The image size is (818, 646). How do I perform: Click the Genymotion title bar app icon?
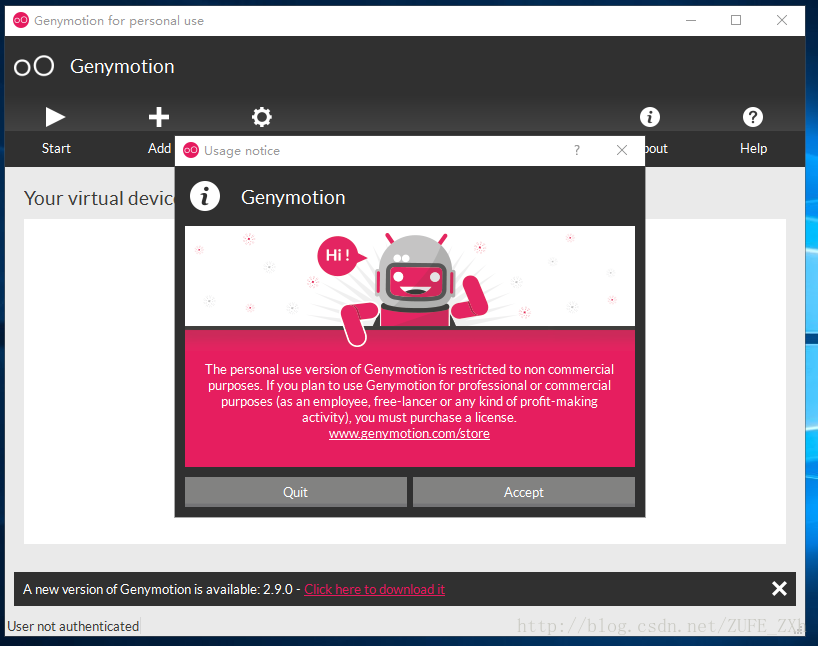21,20
